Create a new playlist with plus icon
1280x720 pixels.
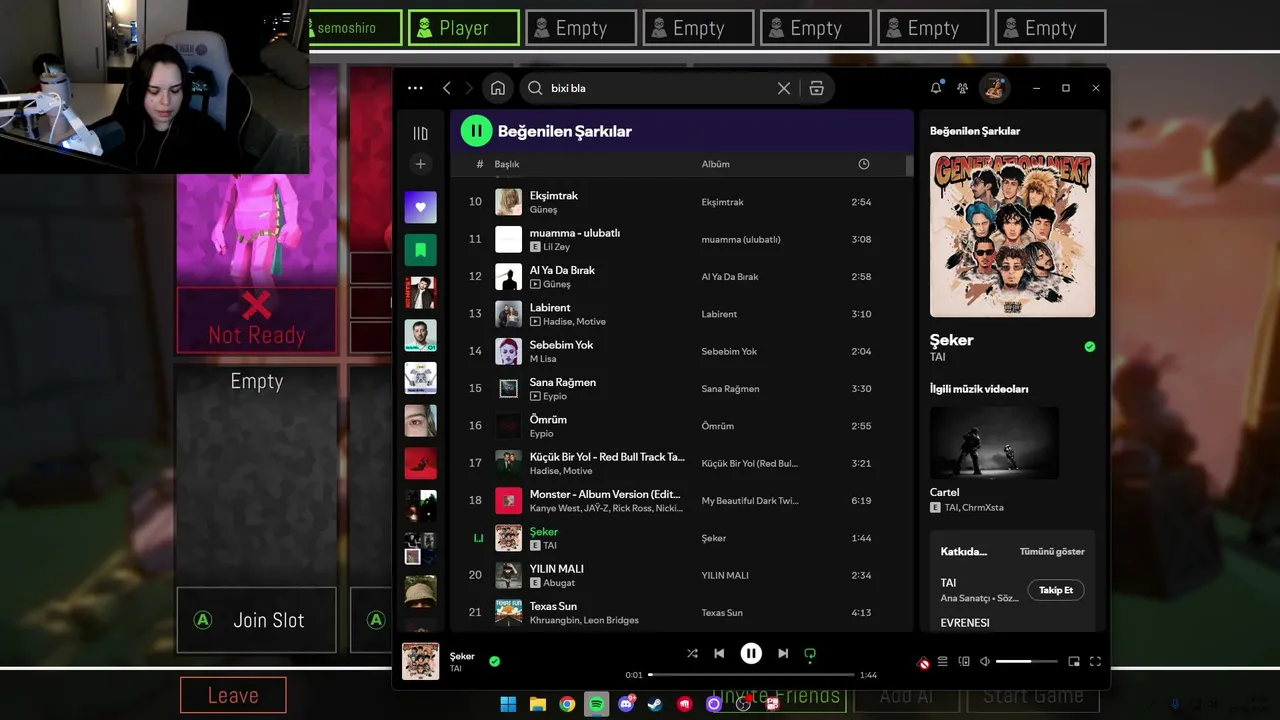point(420,164)
